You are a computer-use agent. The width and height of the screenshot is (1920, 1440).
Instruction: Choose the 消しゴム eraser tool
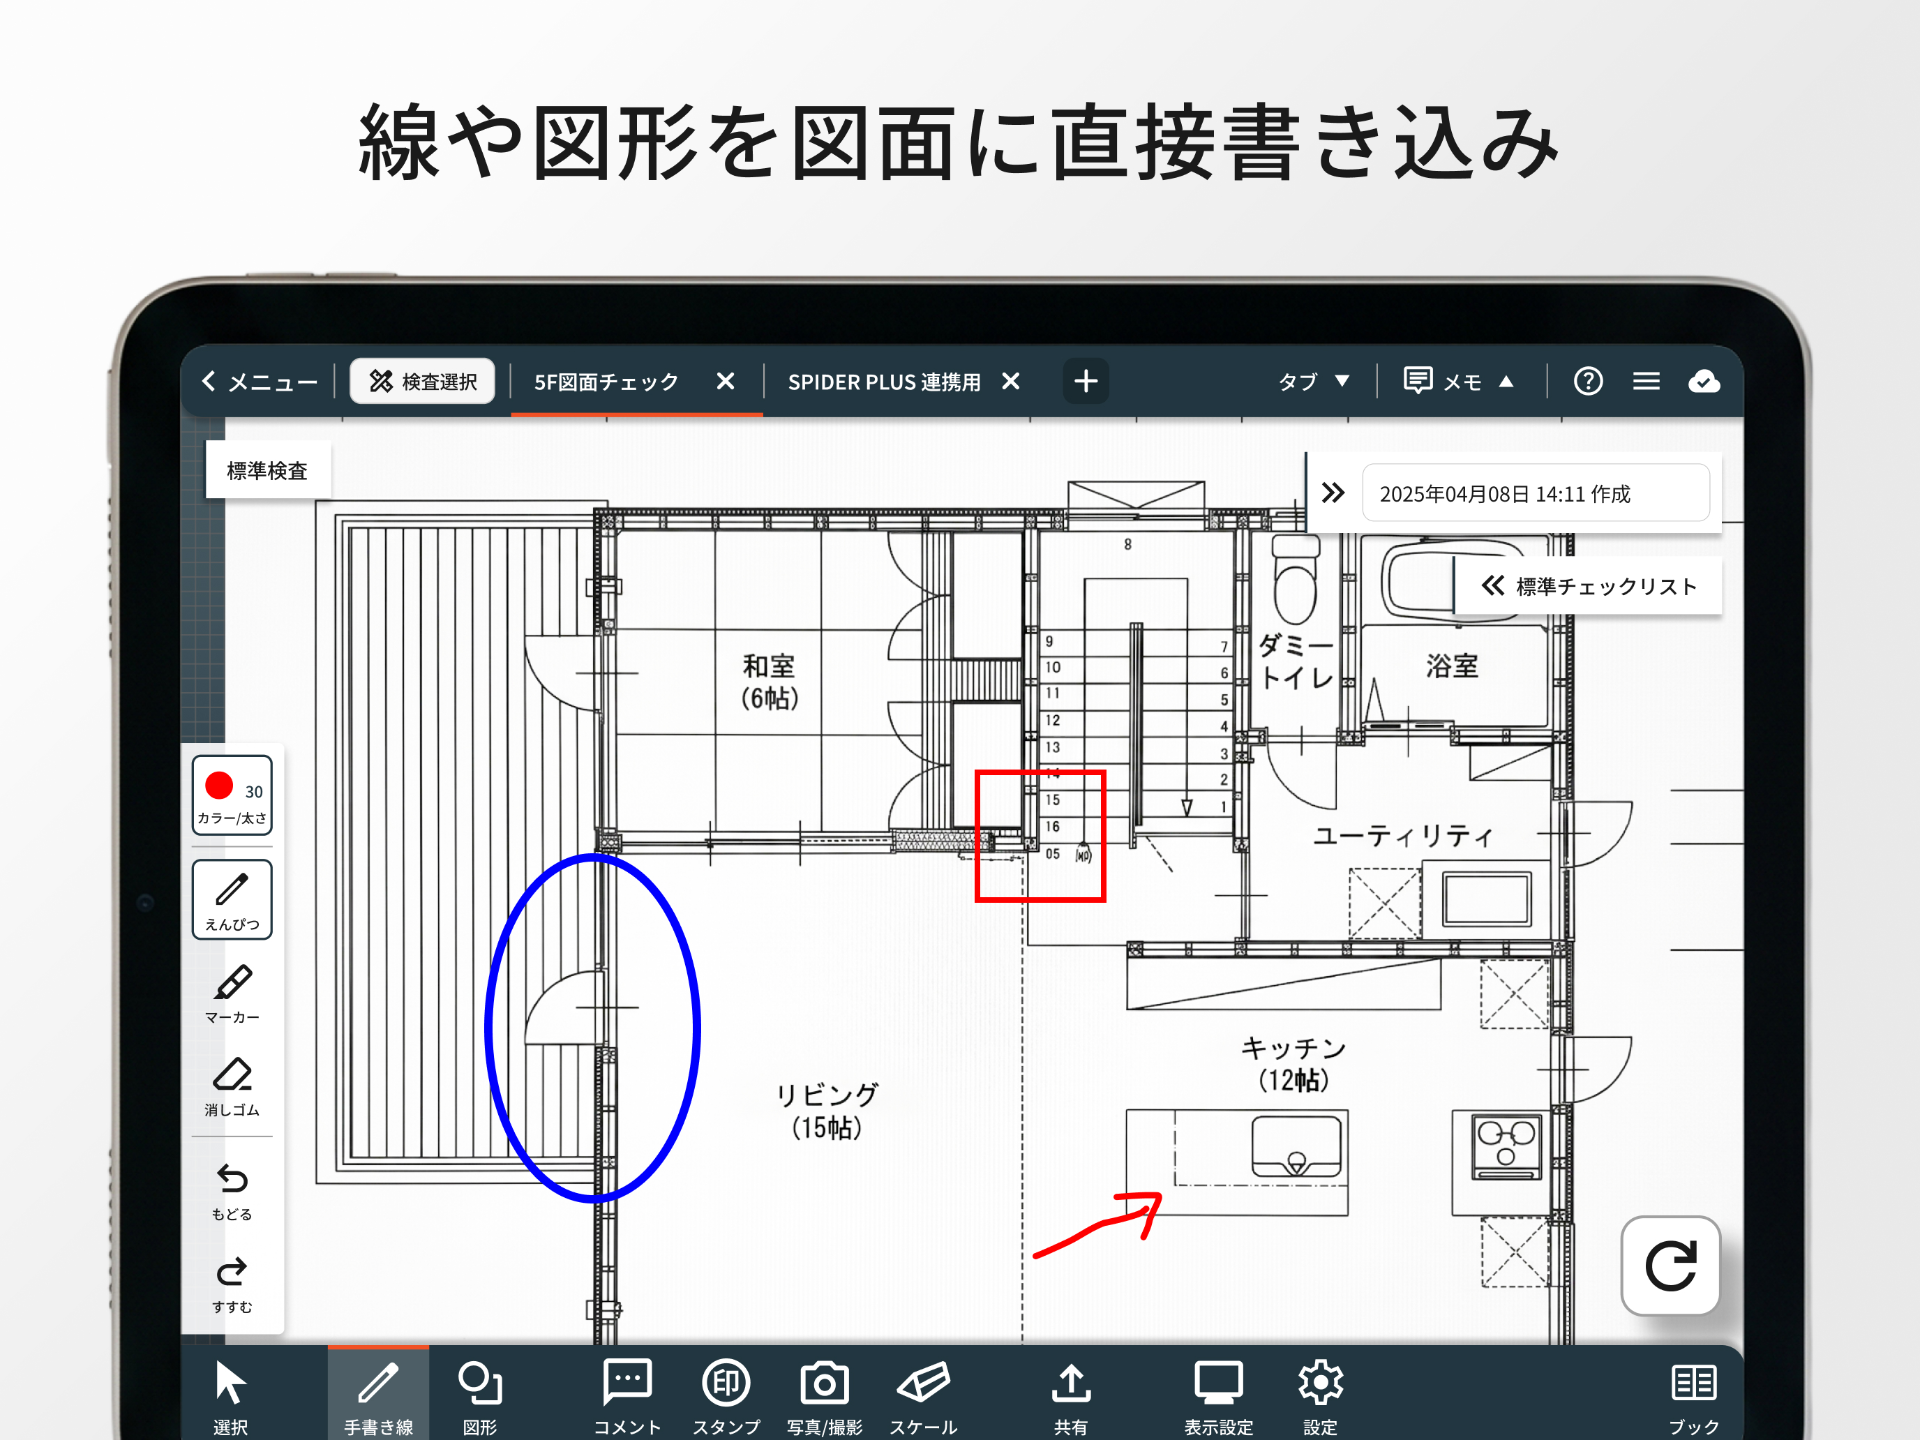tap(232, 1087)
